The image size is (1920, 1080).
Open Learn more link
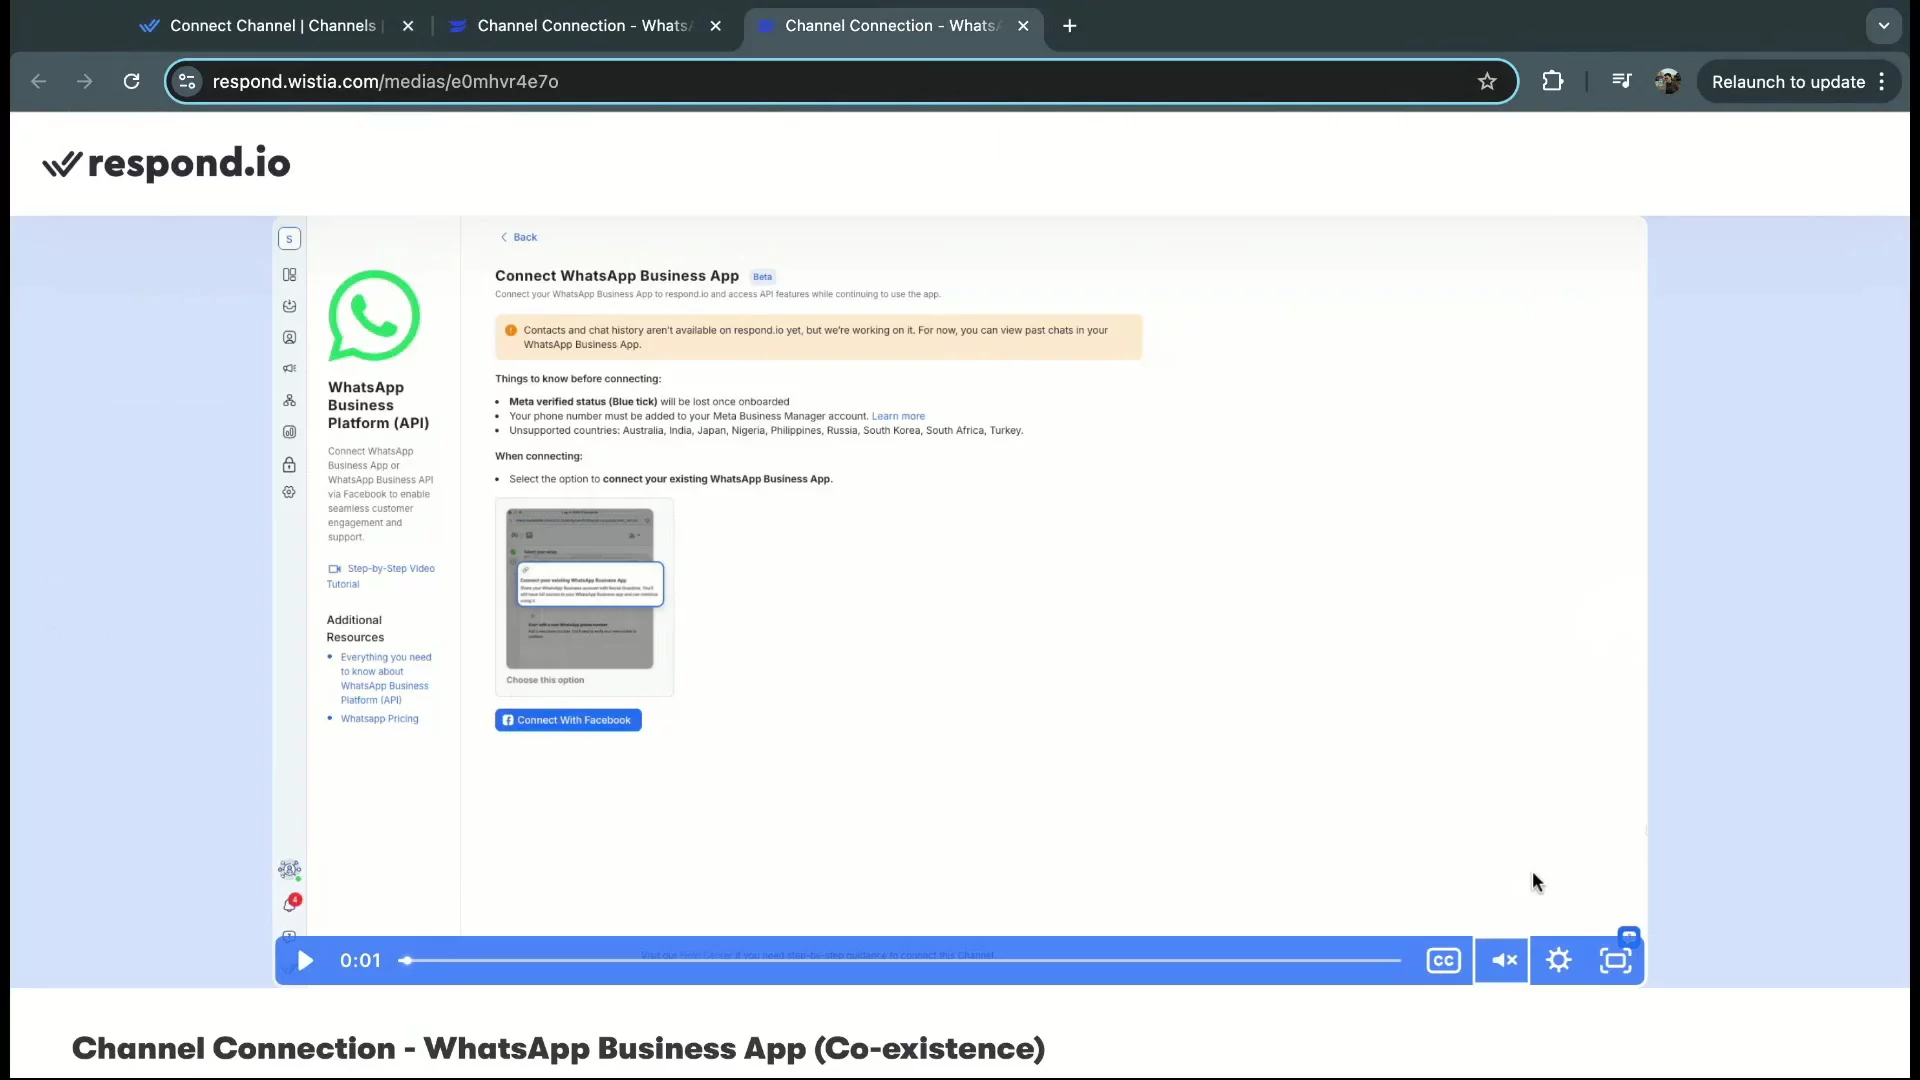pos(898,417)
